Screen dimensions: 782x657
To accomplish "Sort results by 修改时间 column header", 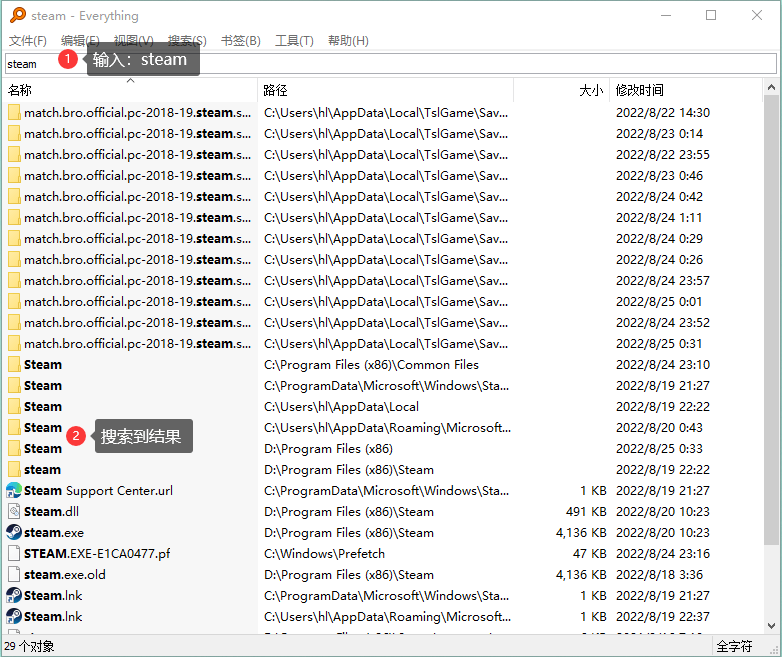I will [686, 90].
